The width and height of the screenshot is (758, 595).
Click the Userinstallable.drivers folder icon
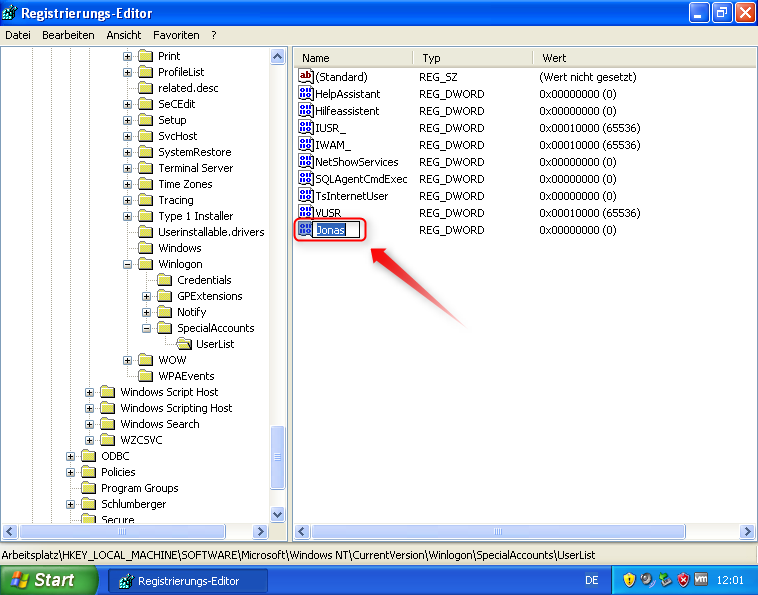click(146, 232)
